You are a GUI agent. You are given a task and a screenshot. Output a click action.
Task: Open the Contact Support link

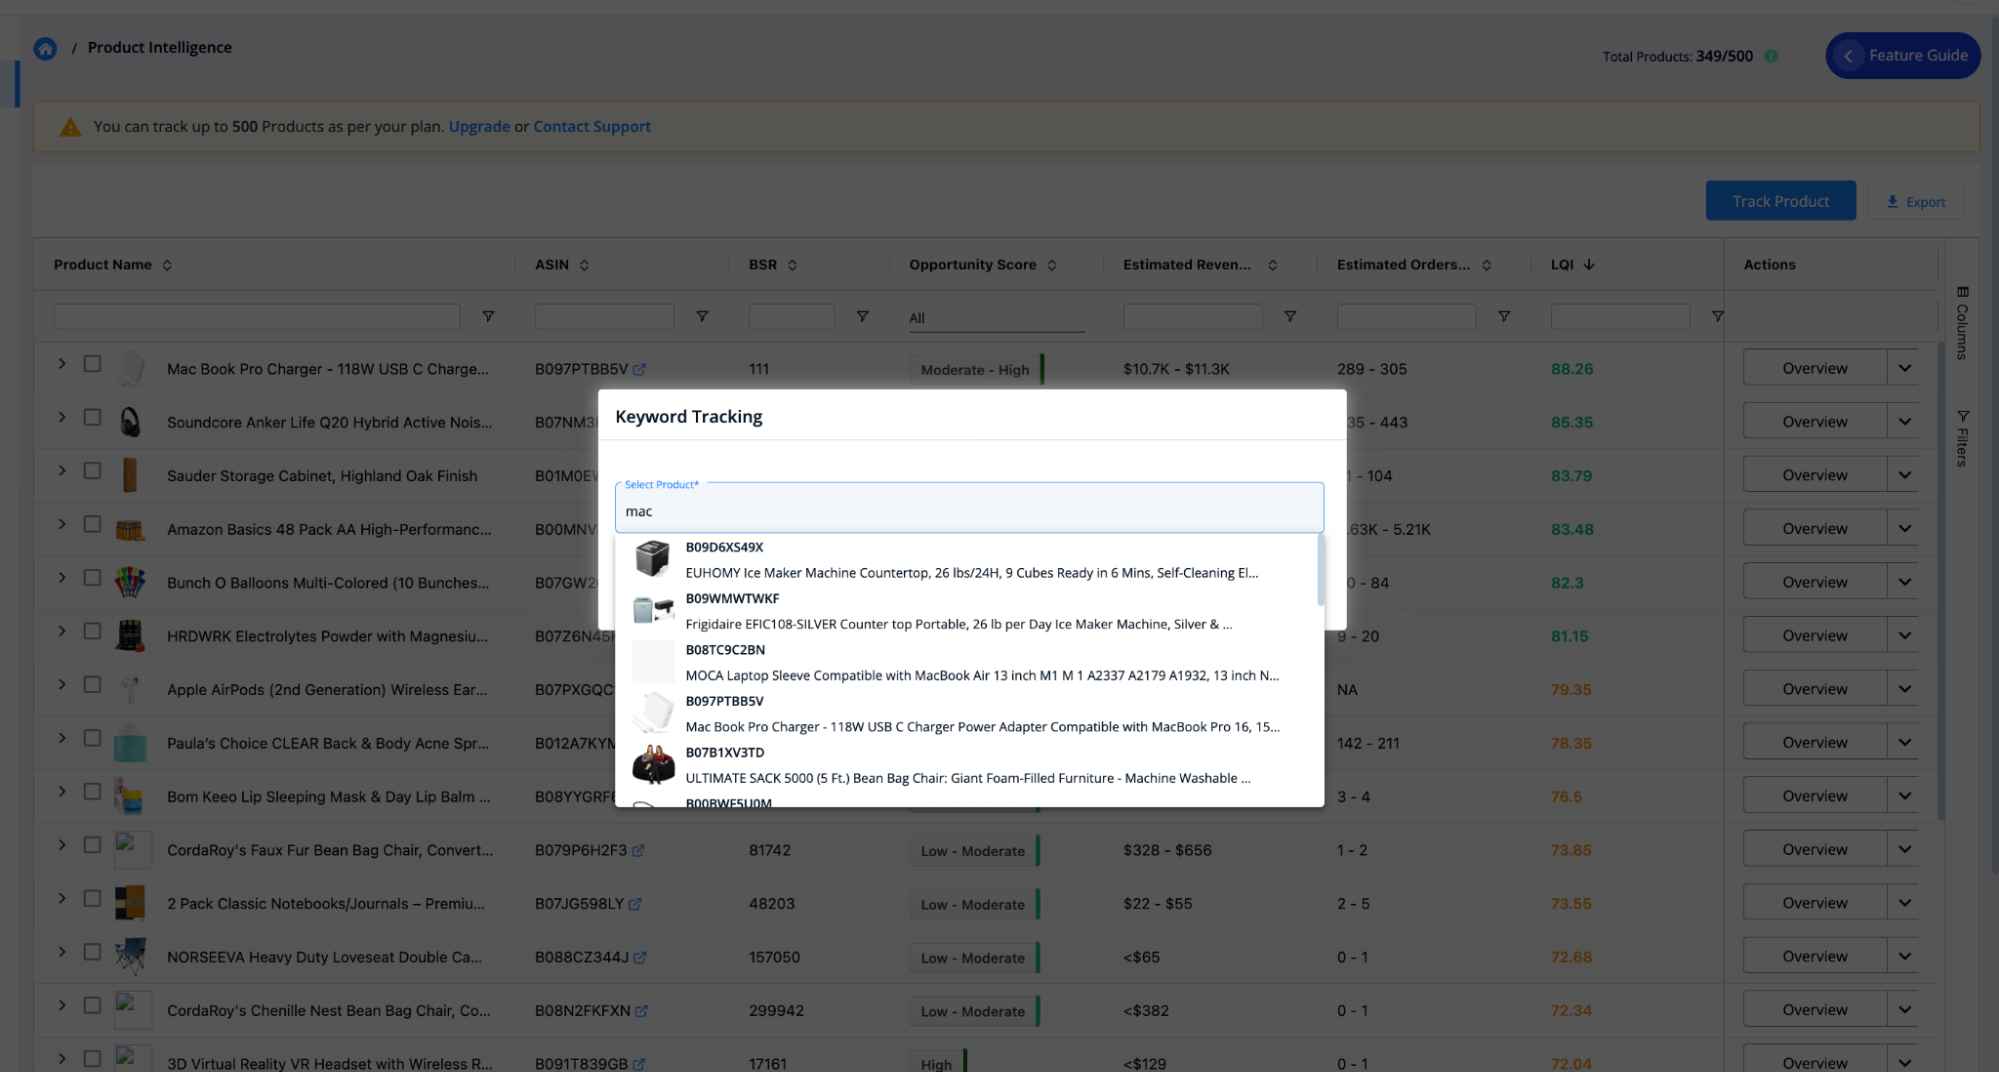[x=592, y=126]
